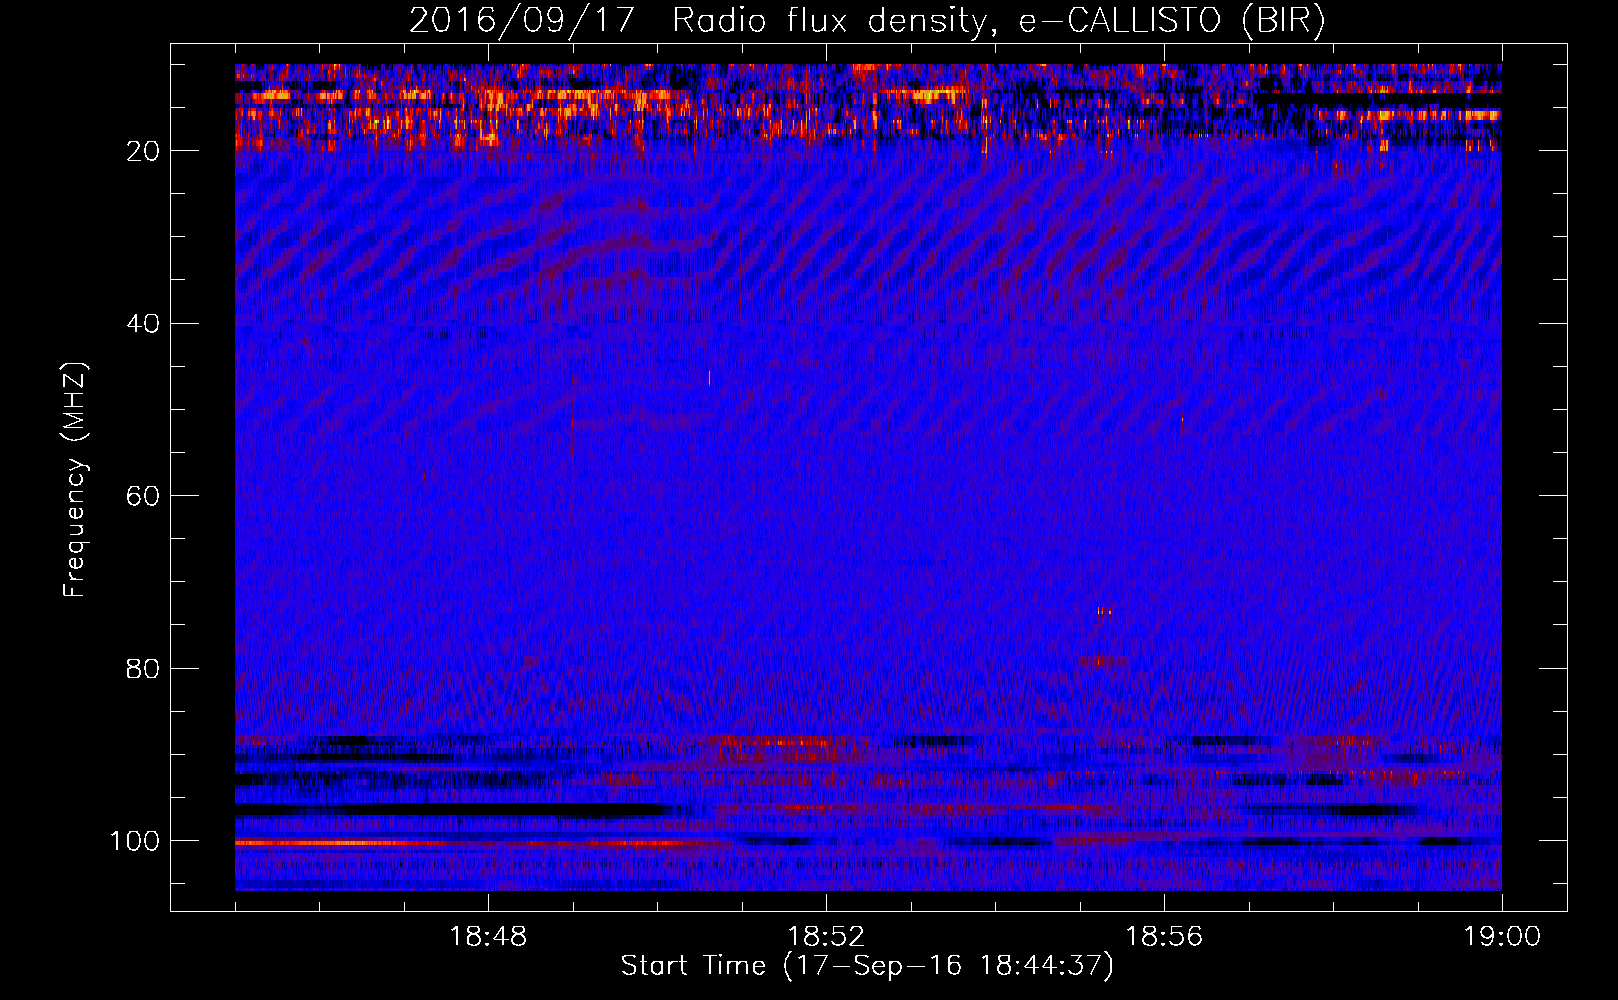Screen dimensions: 1618x1000
Task: Click the 100 MHz frequency tick label
Action: click(x=135, y=841)
